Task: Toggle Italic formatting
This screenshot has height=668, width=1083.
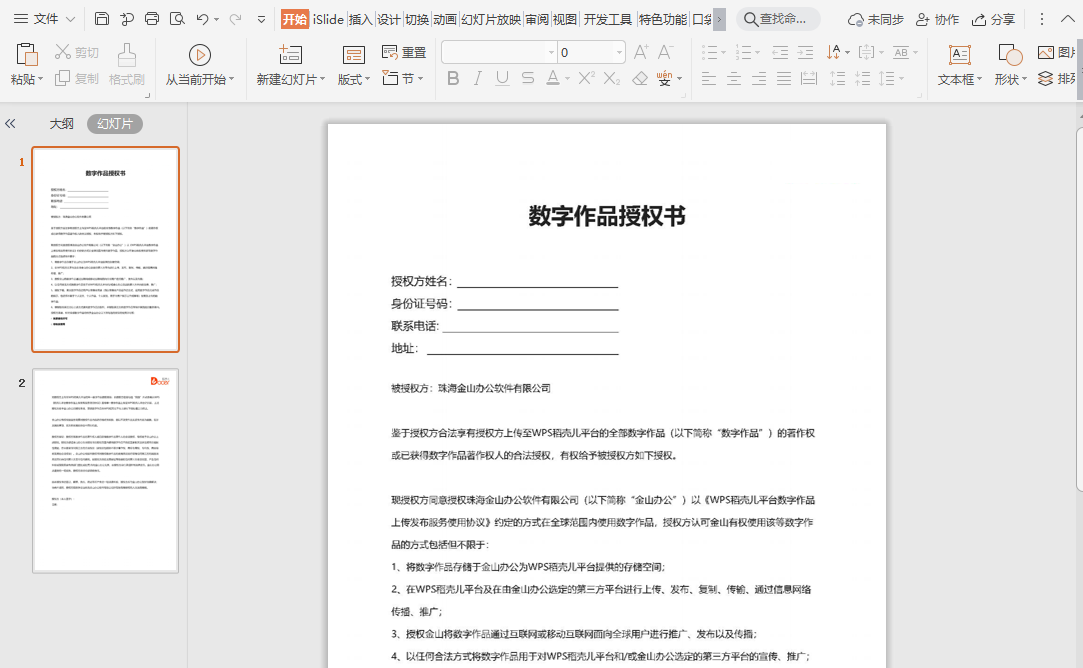Action: (477, 78)
